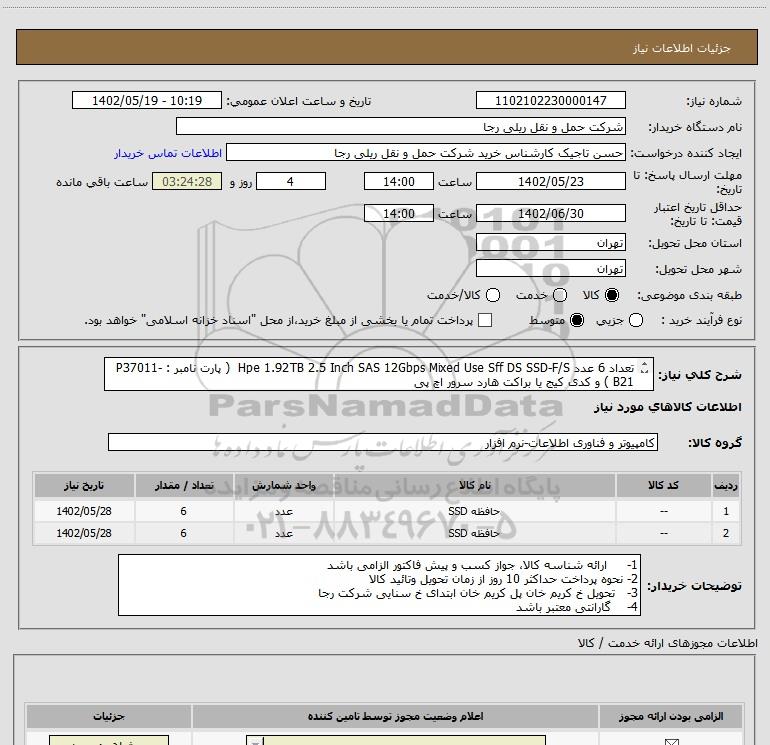Screen dimensions: 770x745
Task: Click the days remaining field showing 4
Action: click(291, 181)
